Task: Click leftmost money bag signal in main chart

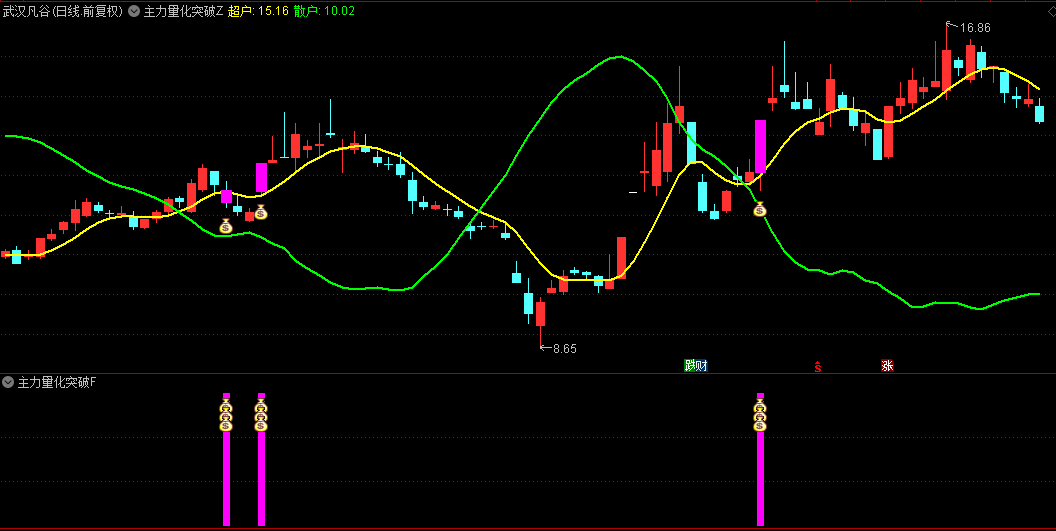Action: (226, 226)
